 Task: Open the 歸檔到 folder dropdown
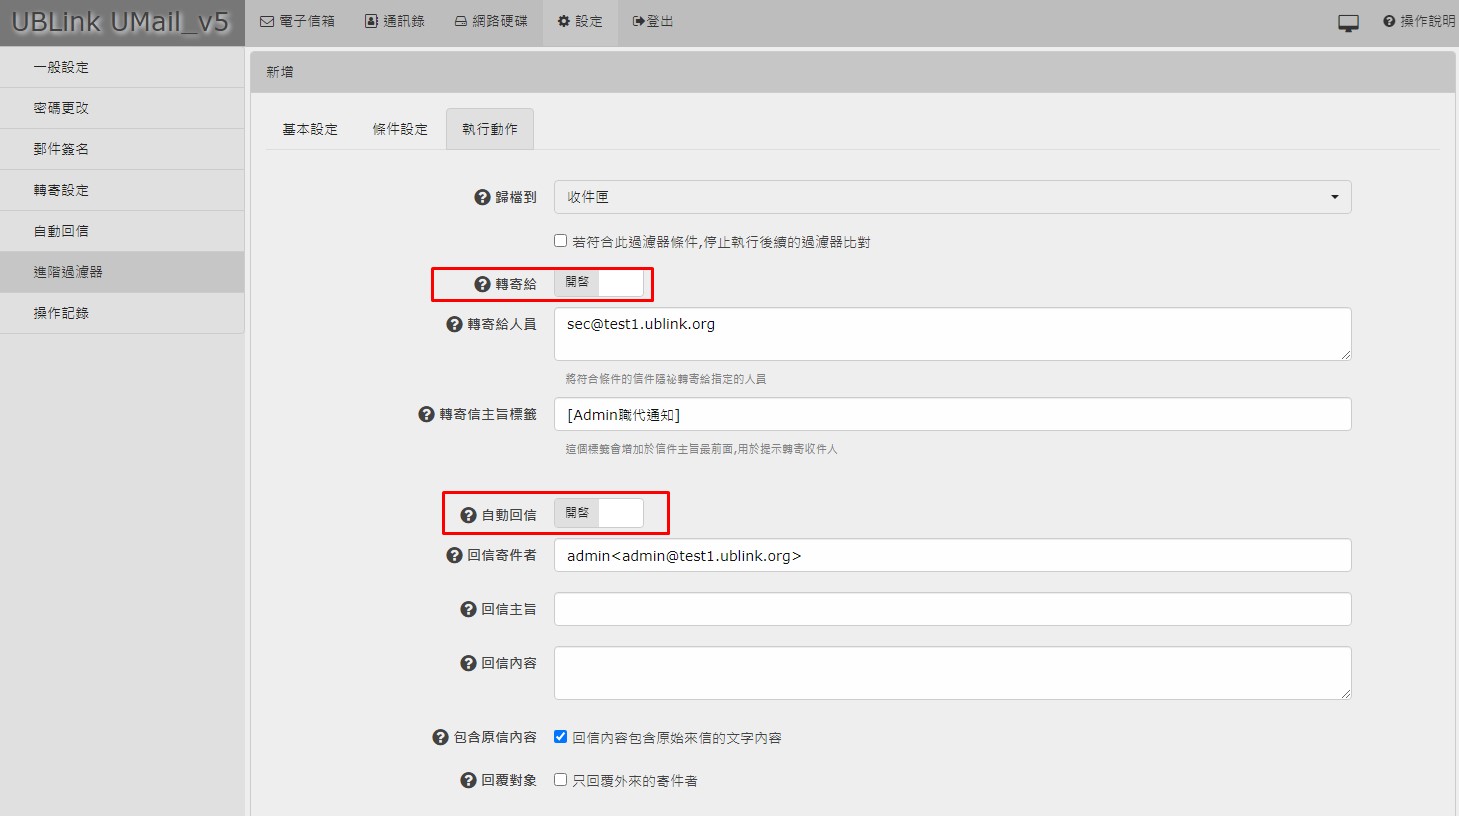pyautogui.click(x=951, y=197)
